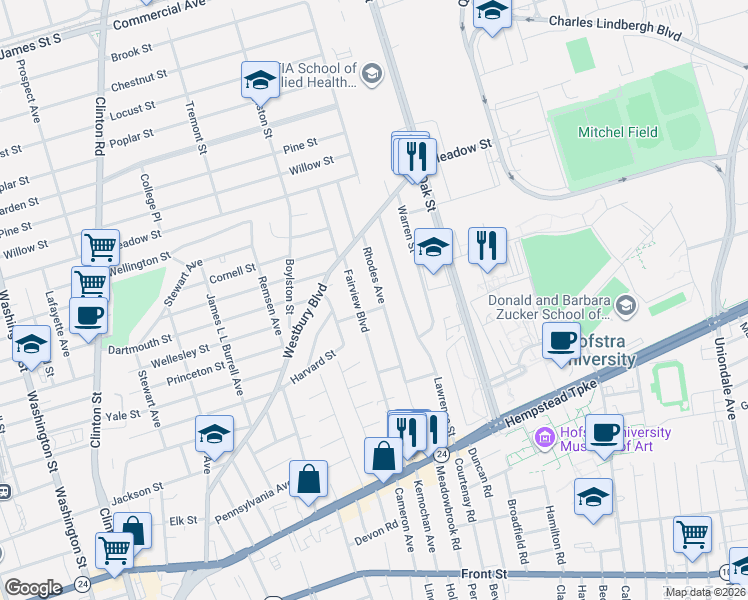Viewport: 748px width, 600px height.
Task: Select the Devon Rd label
Action: tap(376, 533)
